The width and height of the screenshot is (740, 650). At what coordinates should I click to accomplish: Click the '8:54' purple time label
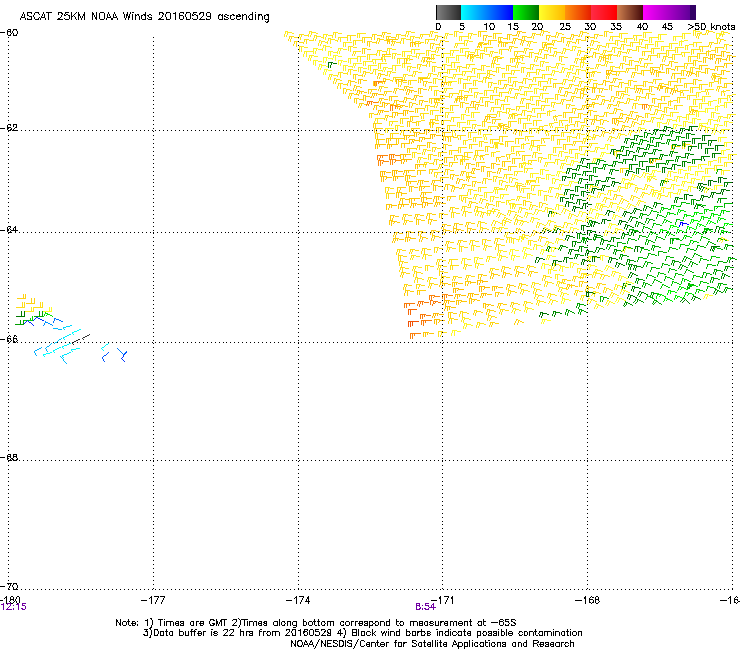(425, 607)
